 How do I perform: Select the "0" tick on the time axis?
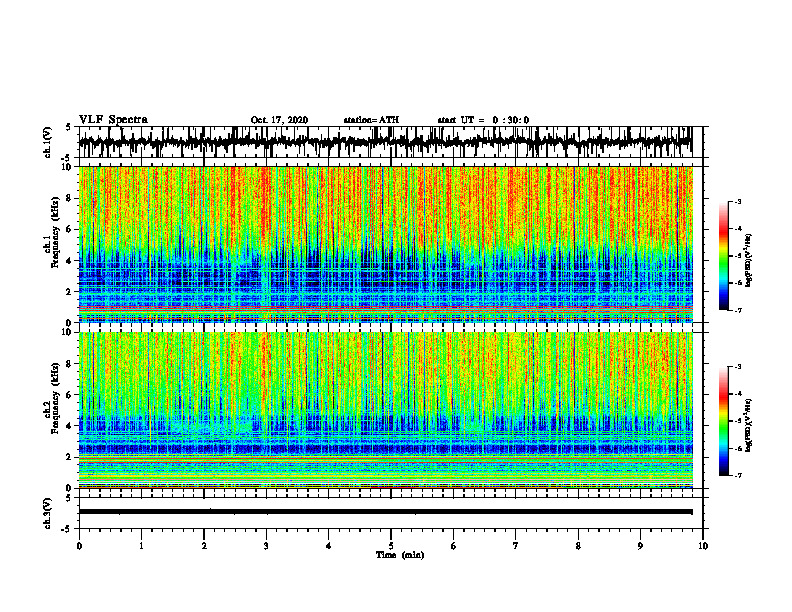tap(79, 546)
